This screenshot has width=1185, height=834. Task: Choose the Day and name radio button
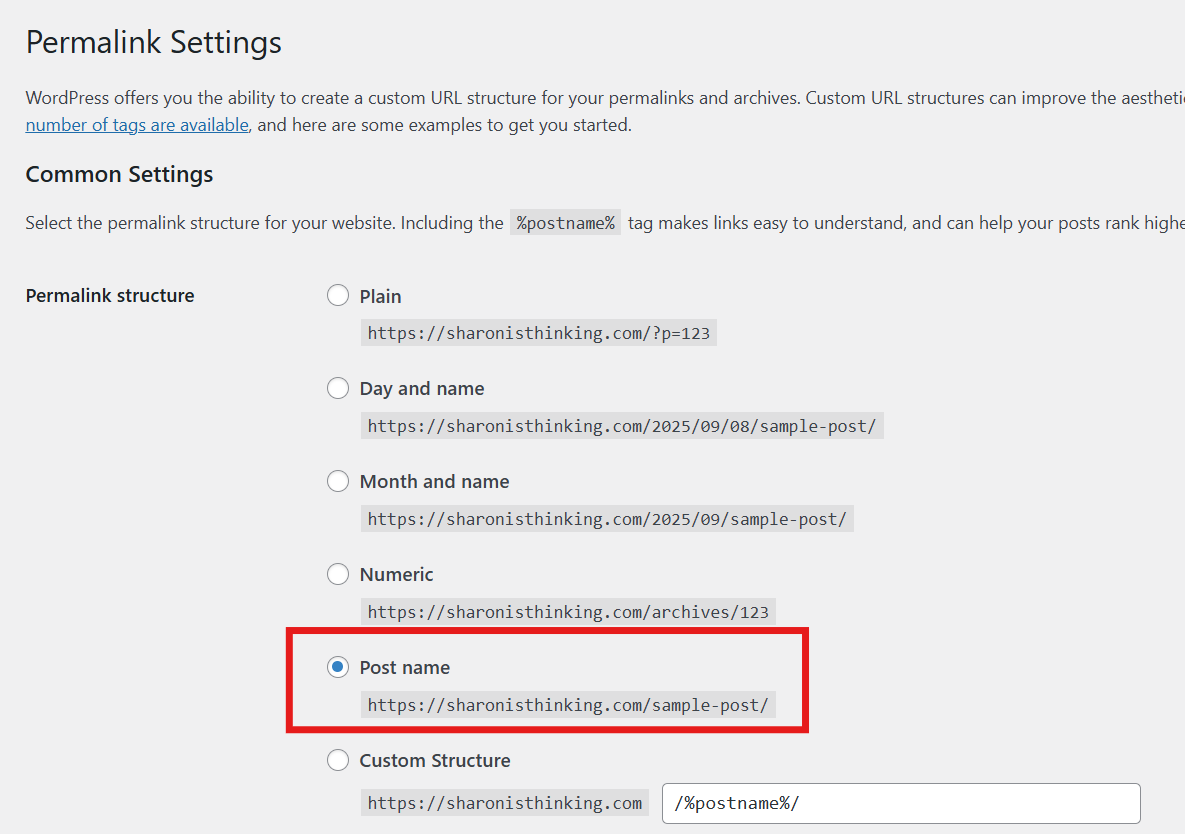(x=338, y=389)
